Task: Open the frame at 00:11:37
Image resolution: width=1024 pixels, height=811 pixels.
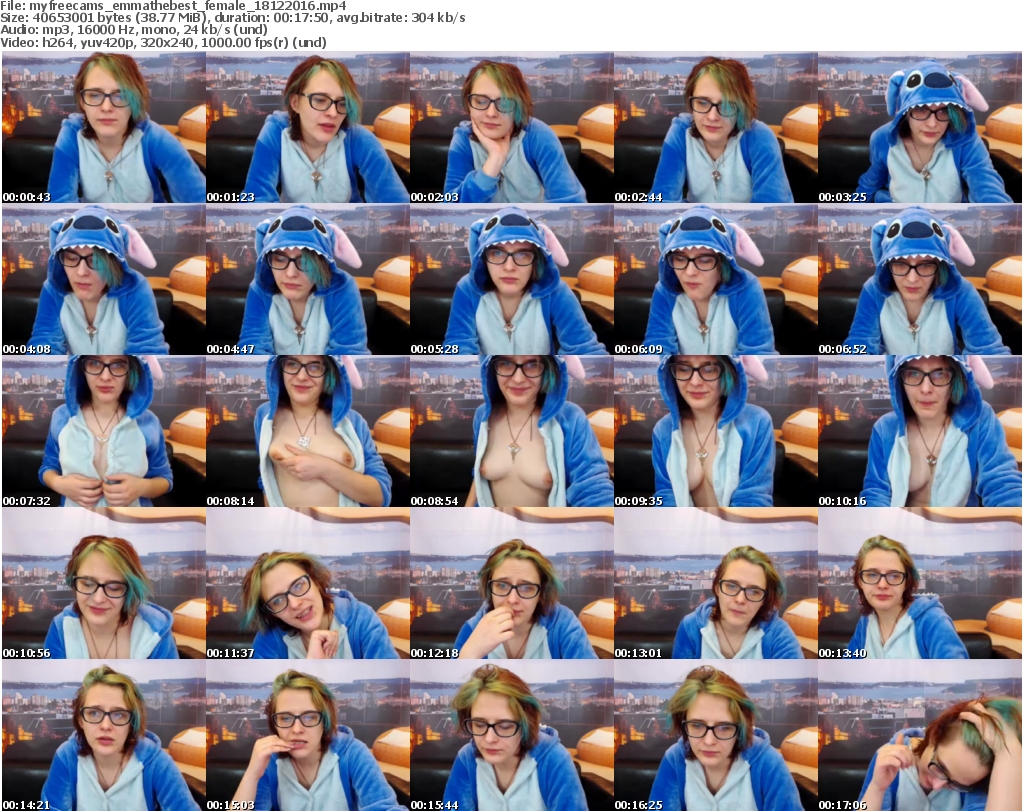Action: pyautogui.click(x=308, y=583)
